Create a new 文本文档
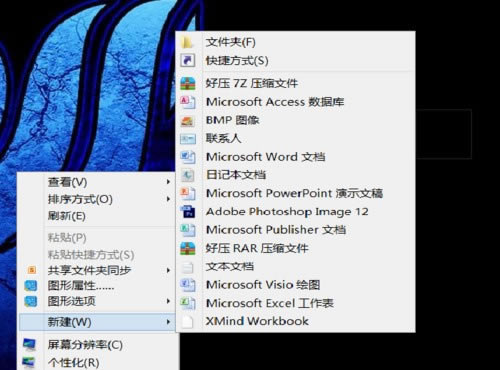The height and width of the screenshot is (370, 500). [x=295, y=267]
